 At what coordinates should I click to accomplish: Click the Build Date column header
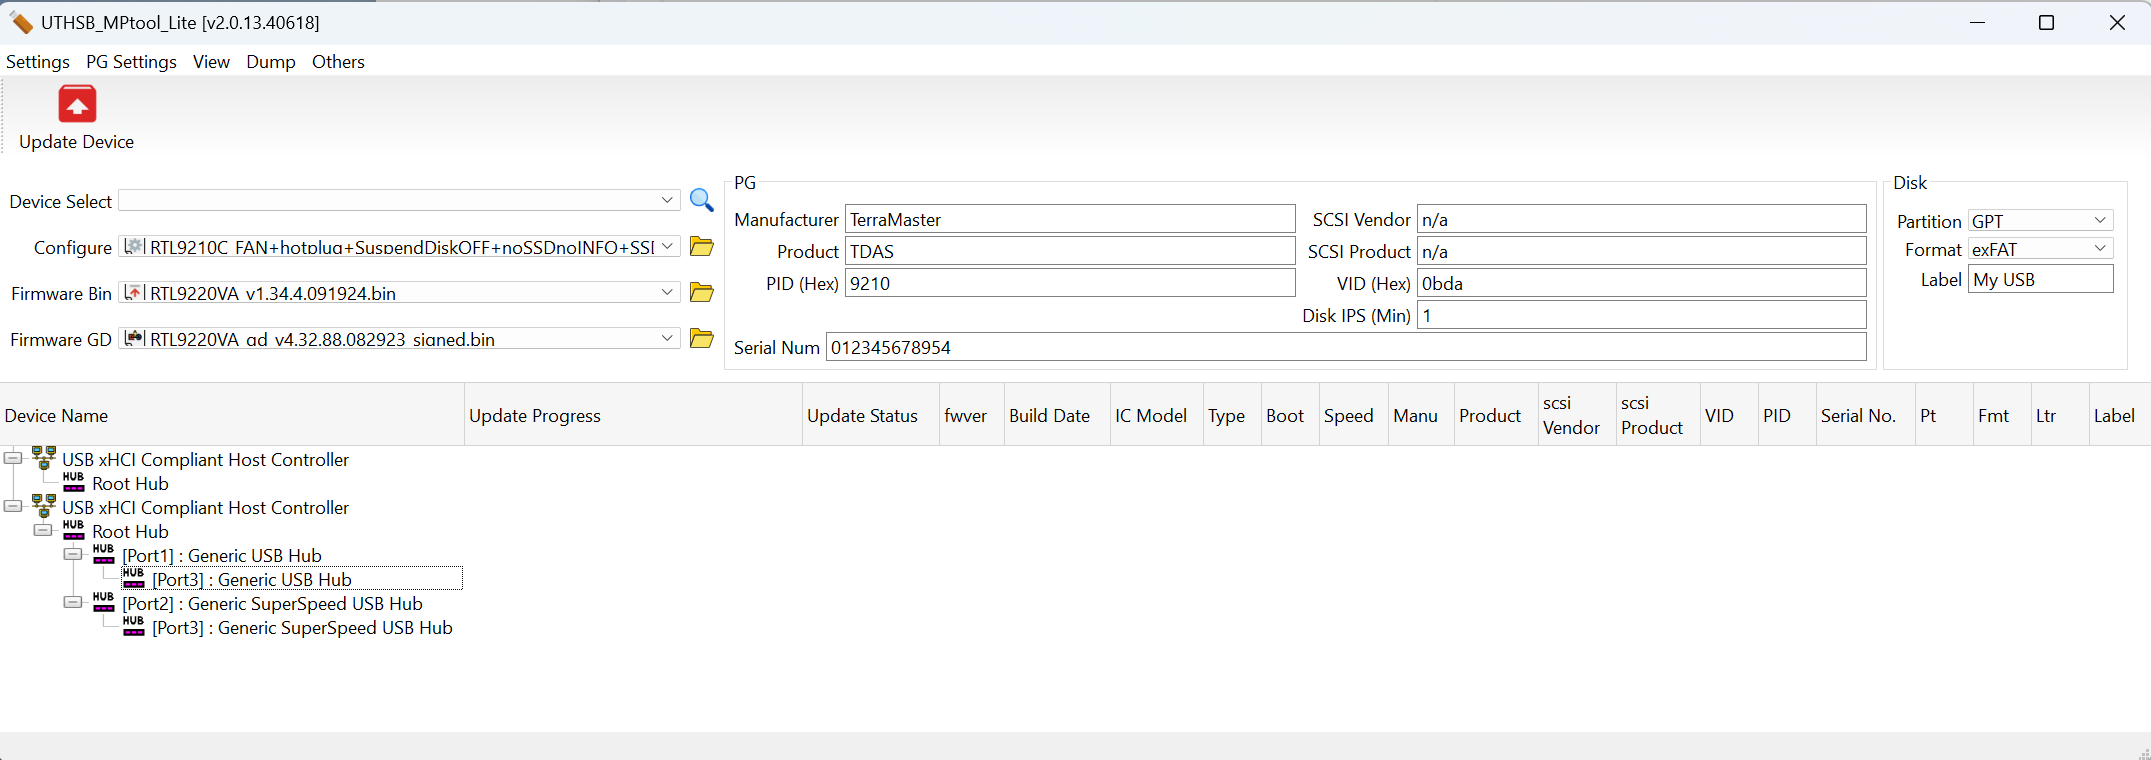point(1057,415)
